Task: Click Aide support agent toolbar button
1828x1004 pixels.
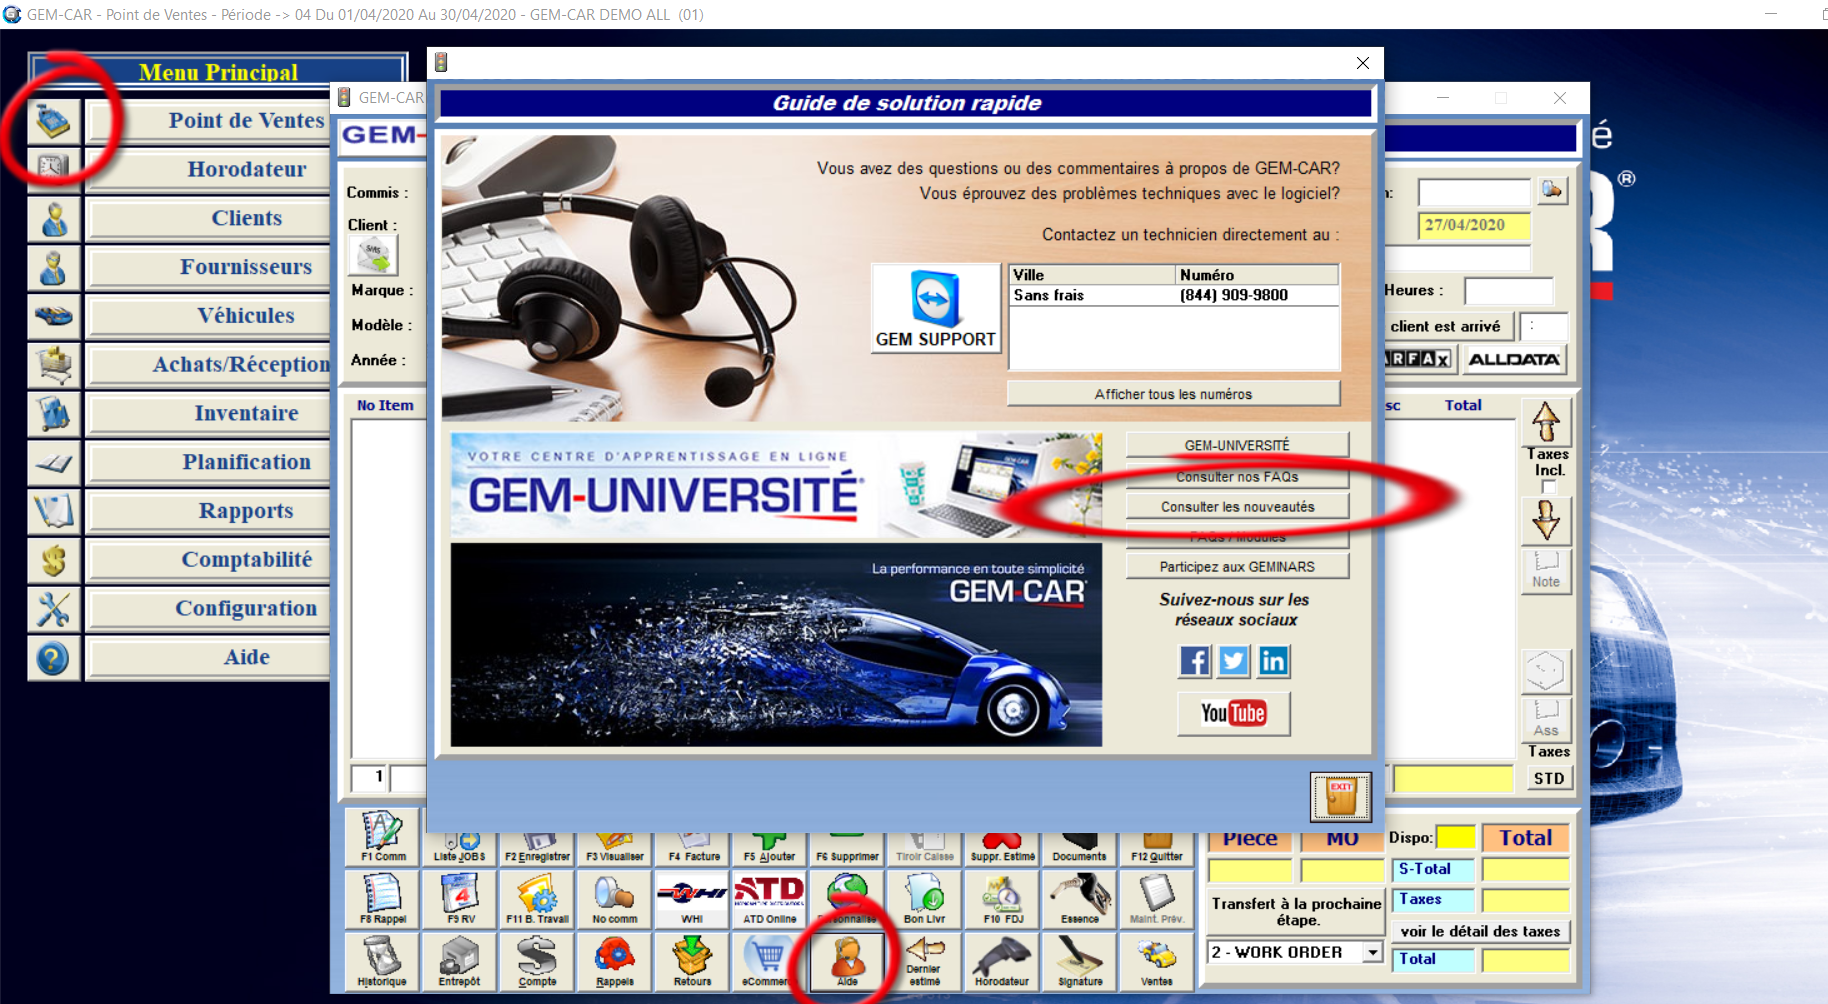Action: click(847, 961)
